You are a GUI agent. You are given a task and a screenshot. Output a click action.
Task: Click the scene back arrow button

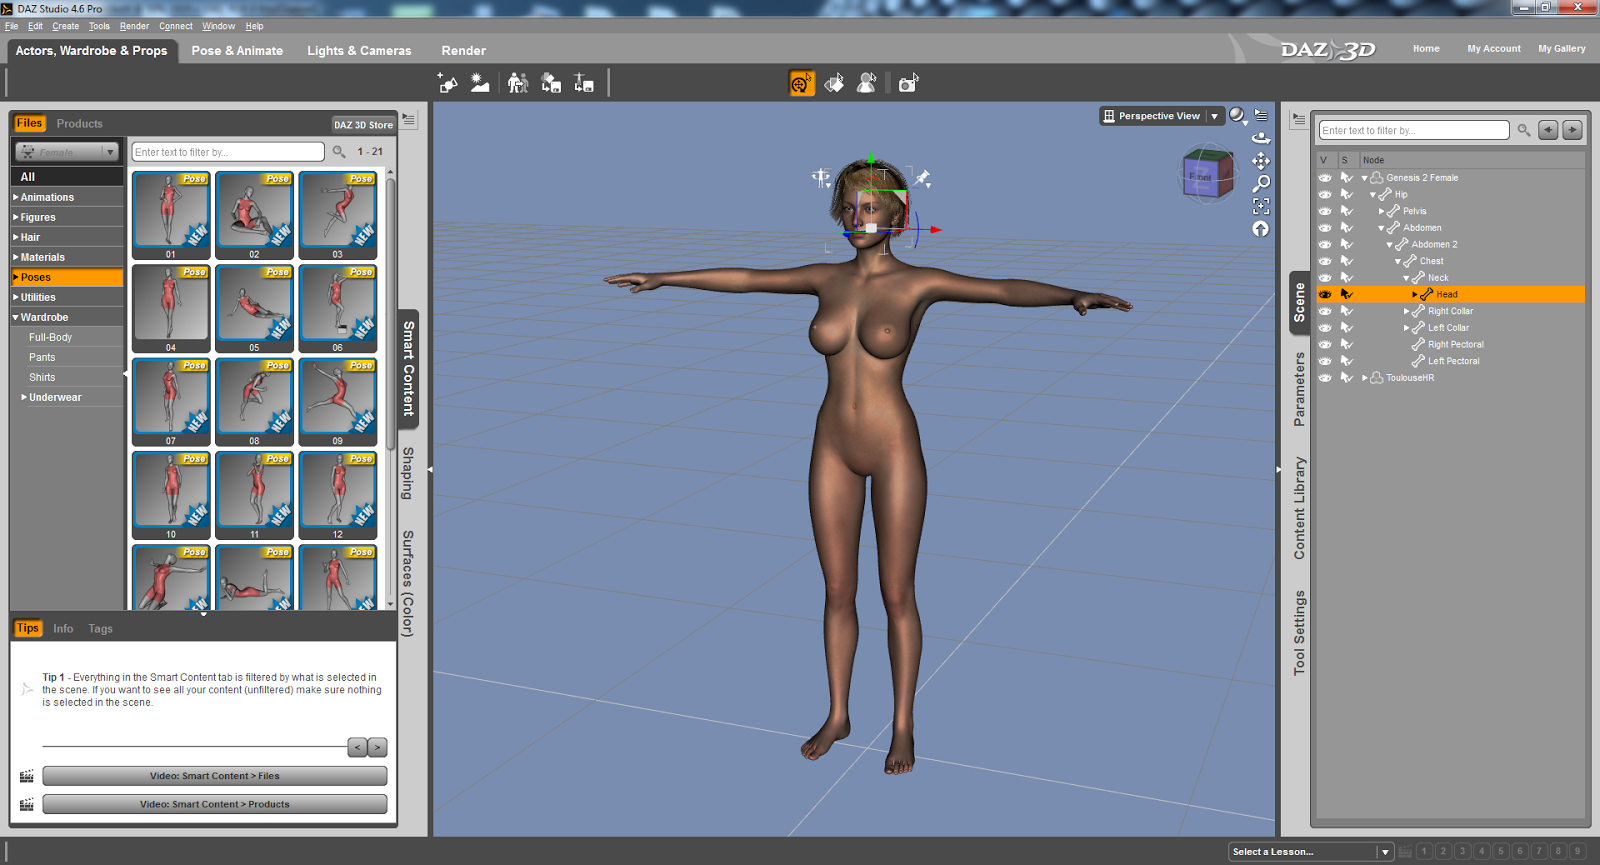tap(1548, 130)
